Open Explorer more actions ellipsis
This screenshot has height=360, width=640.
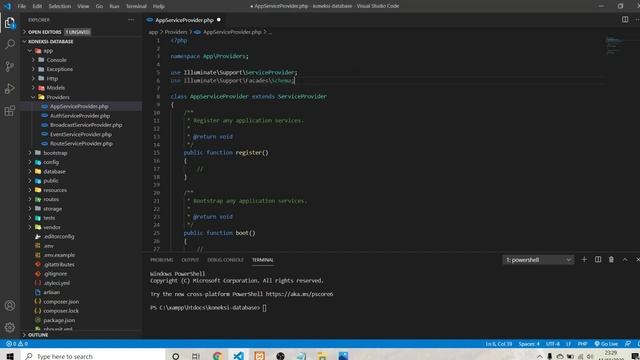point(131,20)
